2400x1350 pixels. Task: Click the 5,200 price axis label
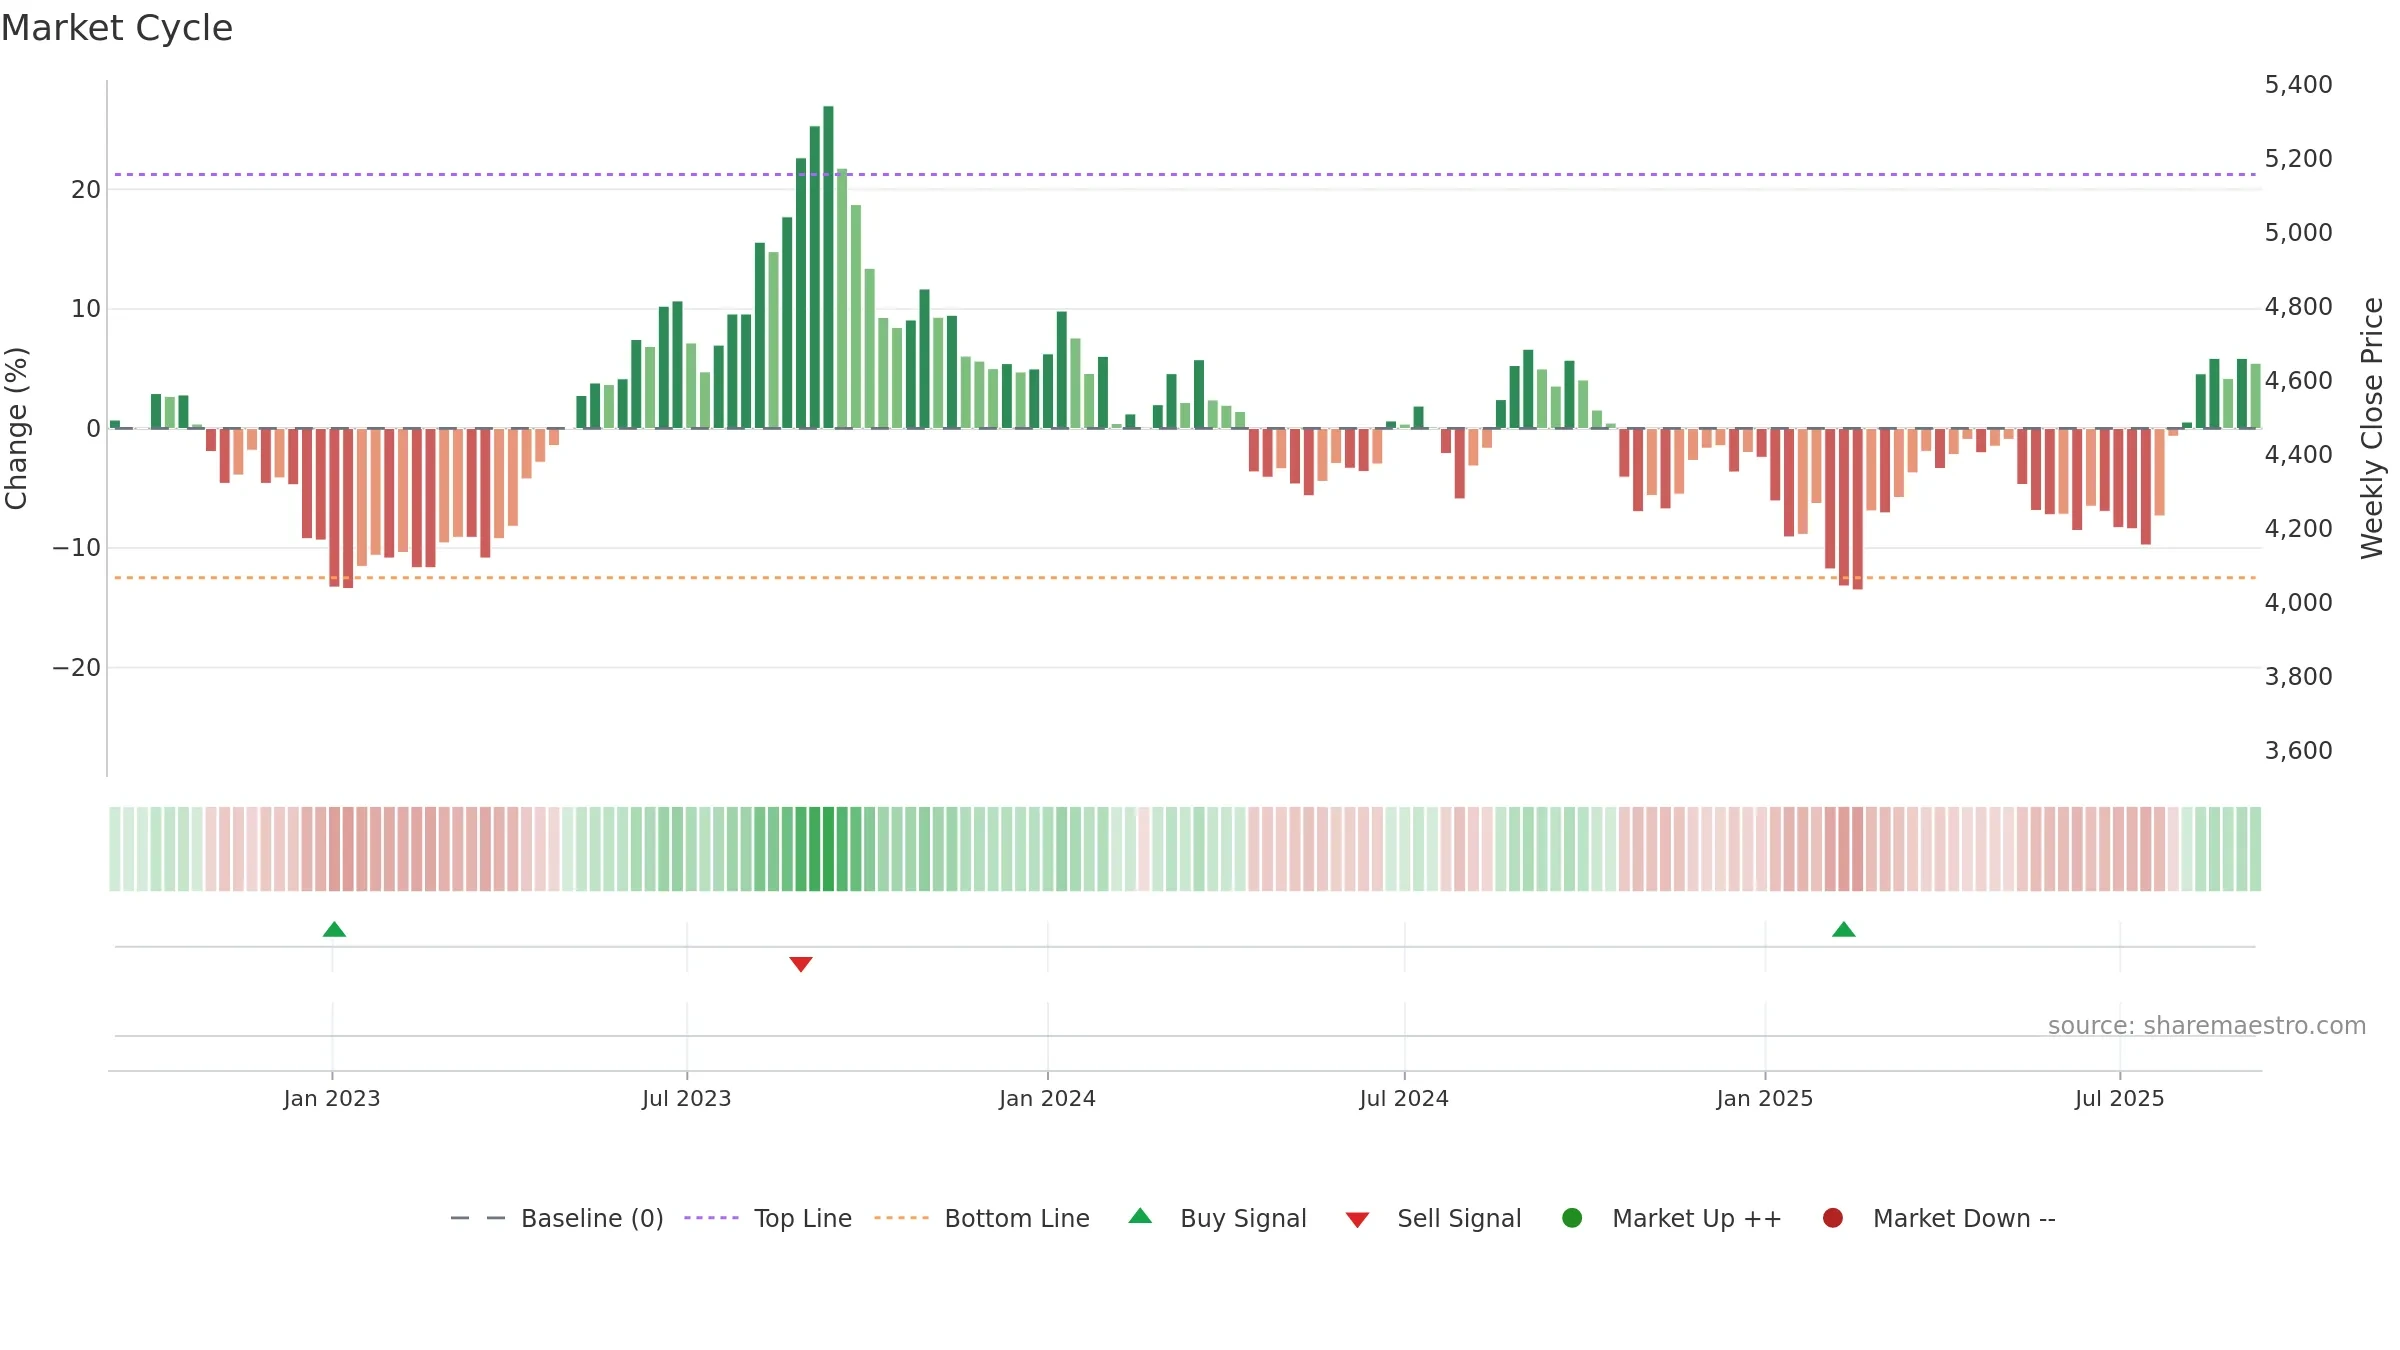click(x=2298, y=159)
